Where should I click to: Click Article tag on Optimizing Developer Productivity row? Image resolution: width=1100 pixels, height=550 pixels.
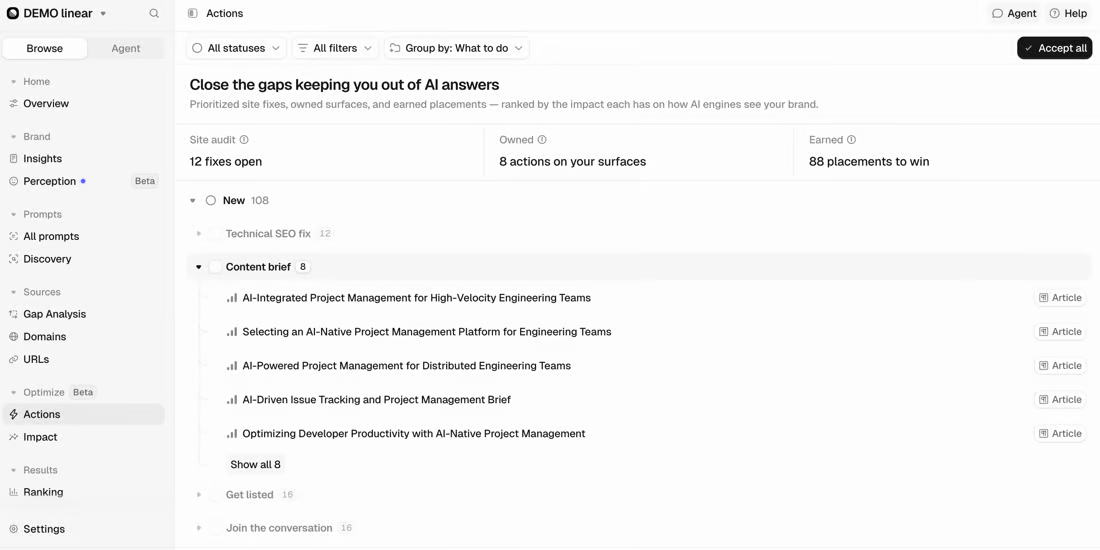point(1060,434)
